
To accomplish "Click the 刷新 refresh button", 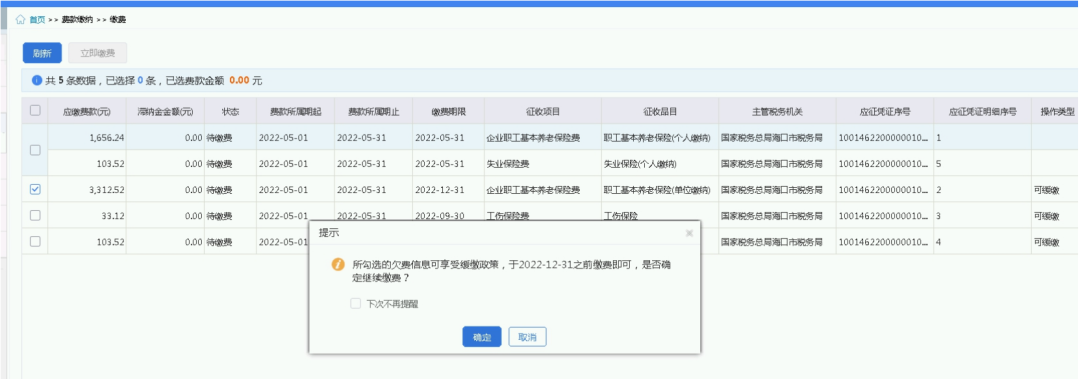I will [42, 53].
